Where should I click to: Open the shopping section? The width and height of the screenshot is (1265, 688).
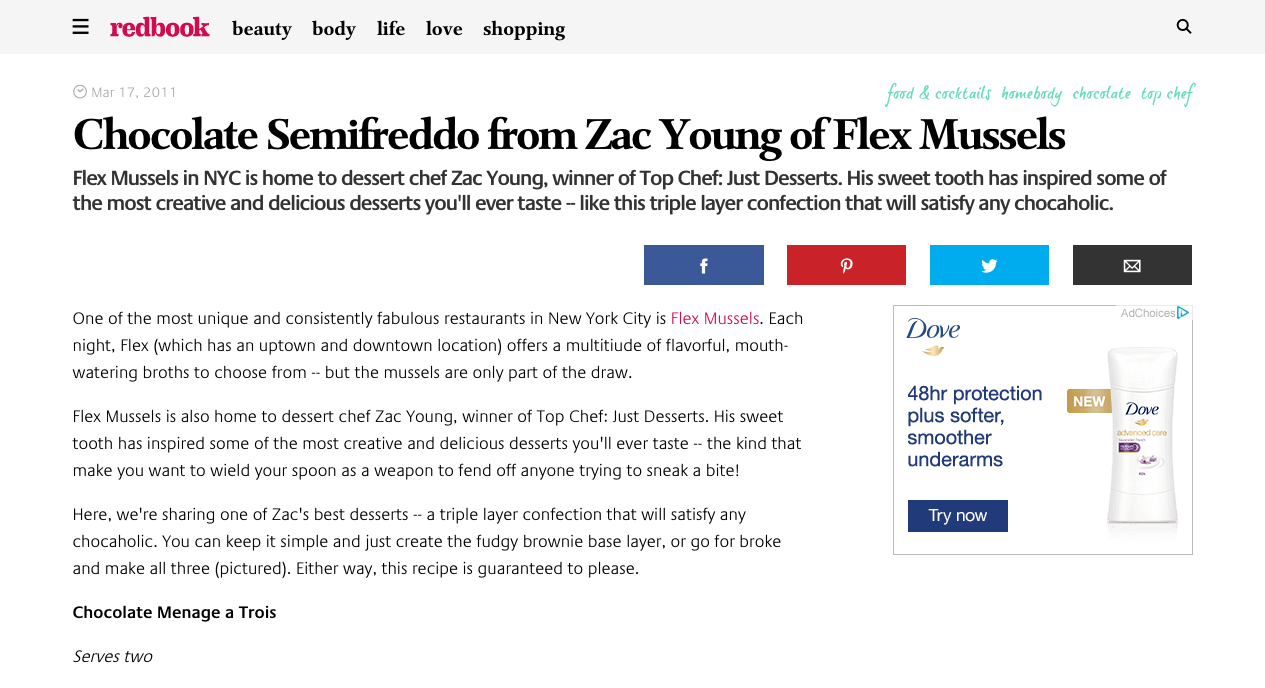pos(524,29)
